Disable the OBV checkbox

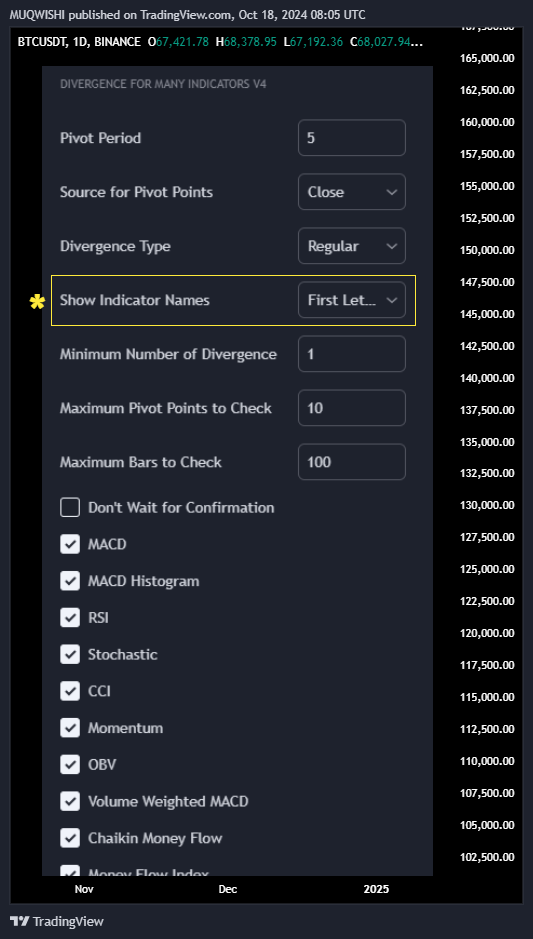70,765
